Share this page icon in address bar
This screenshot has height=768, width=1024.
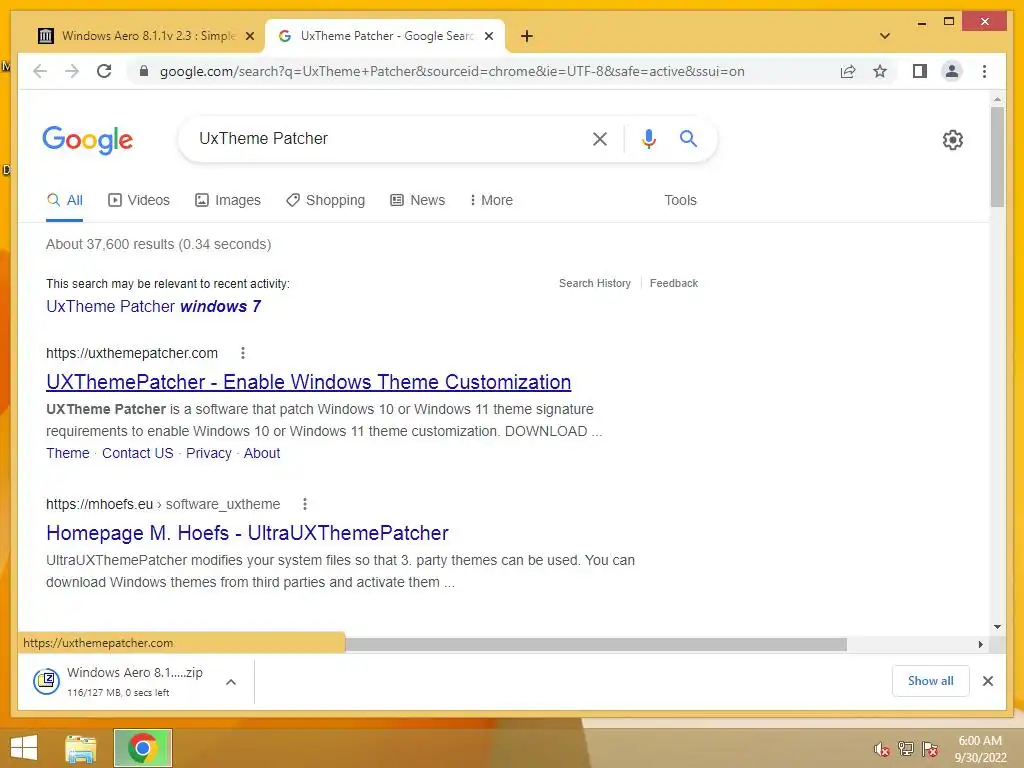tap(848, 71)
